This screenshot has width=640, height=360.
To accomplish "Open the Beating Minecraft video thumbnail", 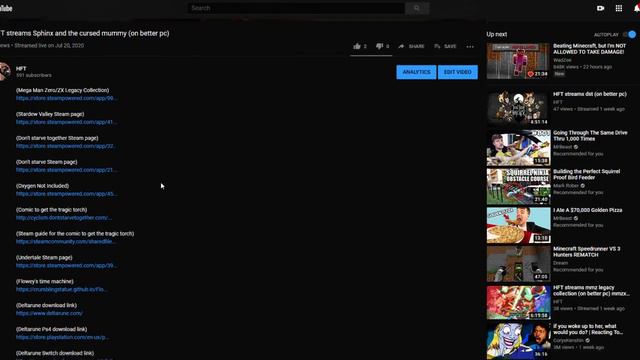I will point(518,61).
